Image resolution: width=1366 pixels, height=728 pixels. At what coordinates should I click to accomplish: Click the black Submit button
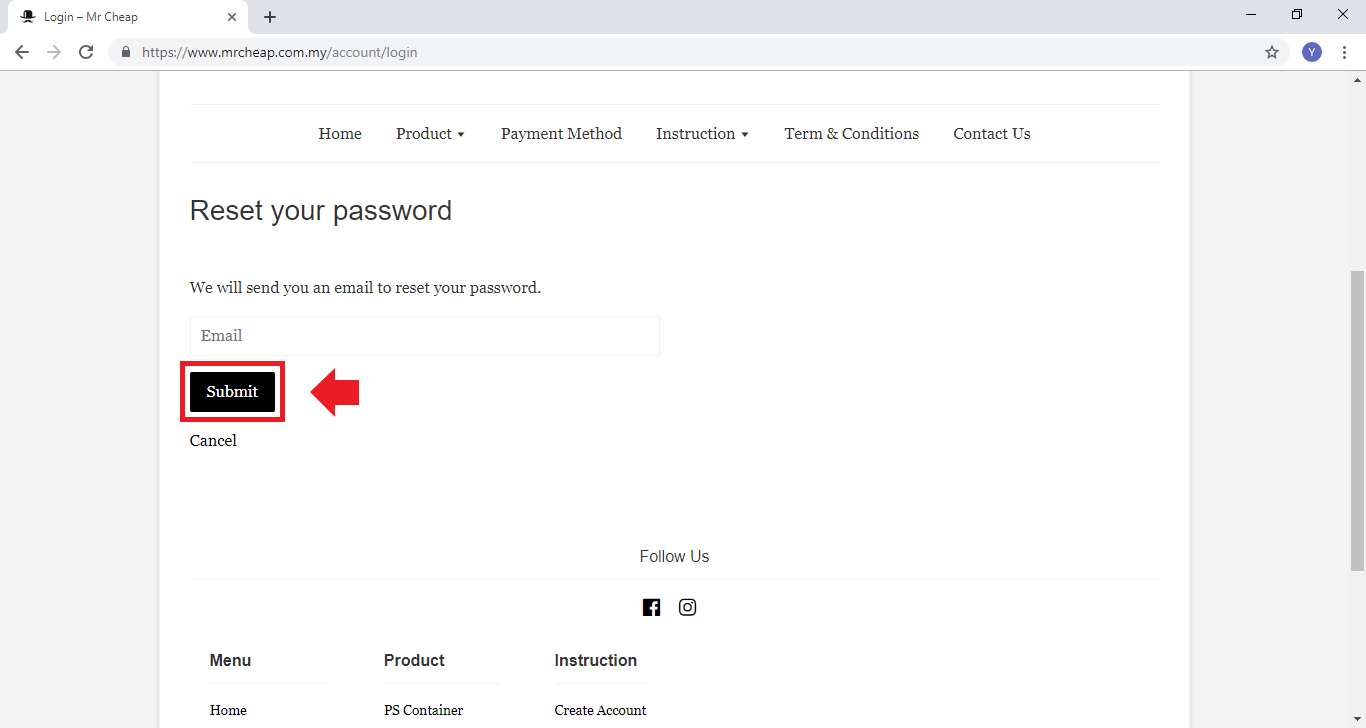pyautogui.click(x=232, y=392)
